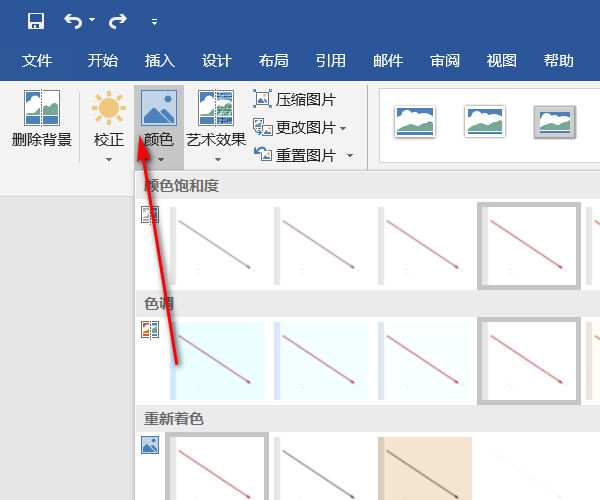600x500 pixels.
Task: Choose the washout recolor thumbnail
Action: [529, 469]
